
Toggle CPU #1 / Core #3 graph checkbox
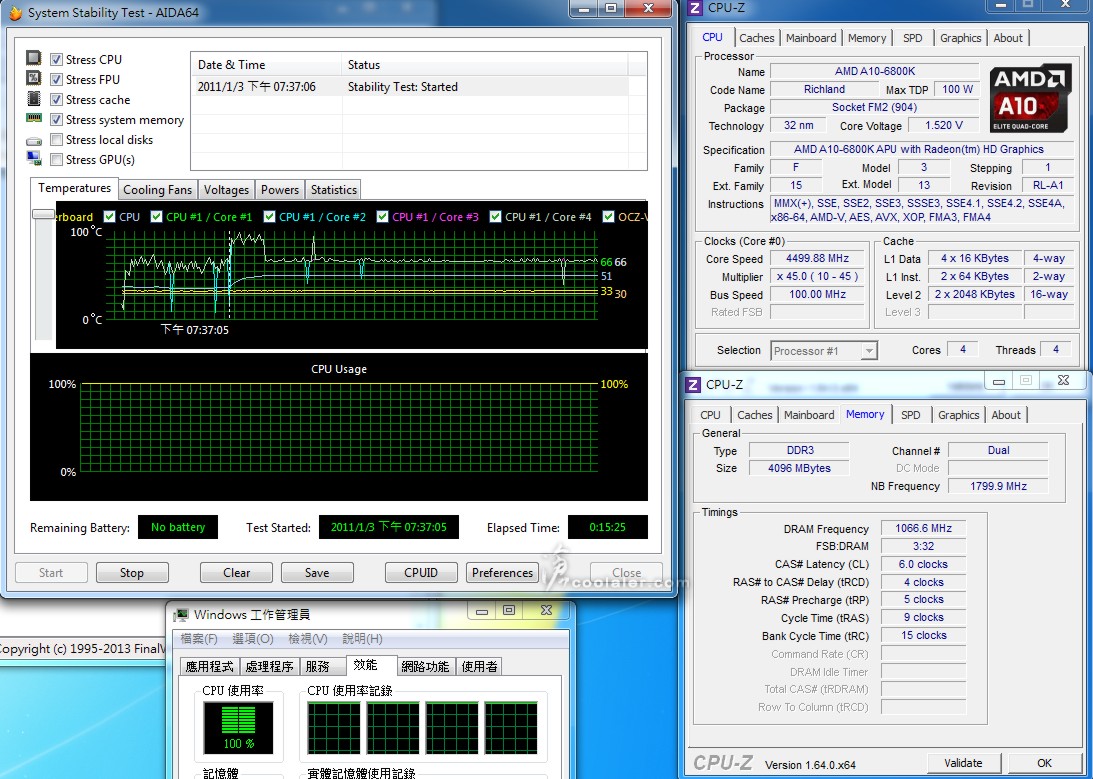382,217
